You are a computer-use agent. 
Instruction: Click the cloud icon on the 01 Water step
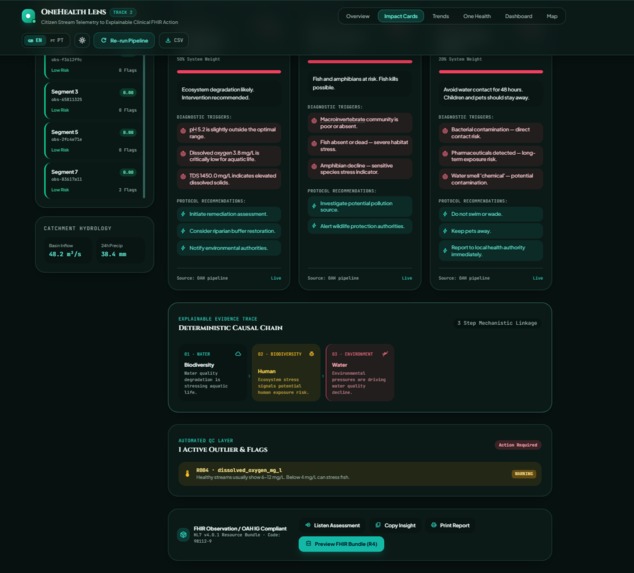tap(238, 354)
